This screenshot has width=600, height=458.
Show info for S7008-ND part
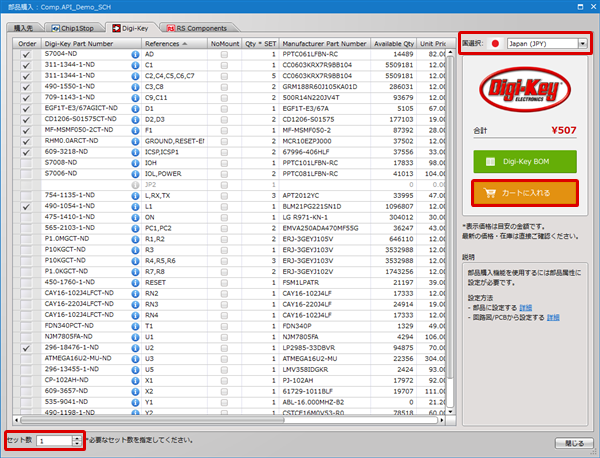point(135,163)
